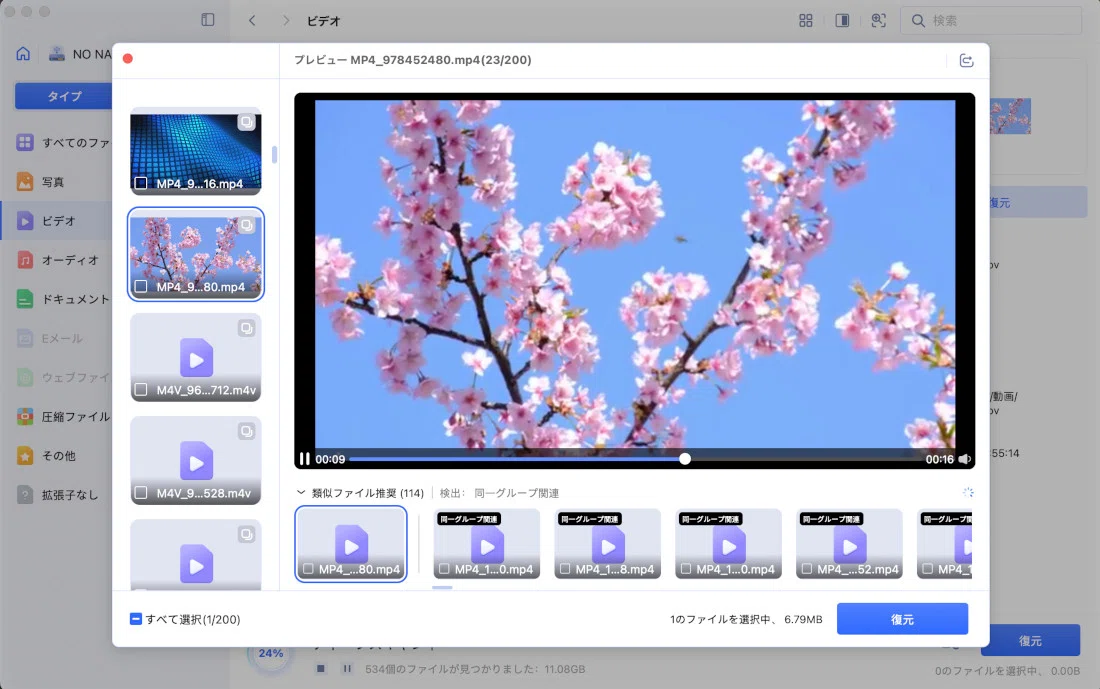Switch to grid view icon in toolbar
Screen dimensions: 1100x689
(806, 20)
